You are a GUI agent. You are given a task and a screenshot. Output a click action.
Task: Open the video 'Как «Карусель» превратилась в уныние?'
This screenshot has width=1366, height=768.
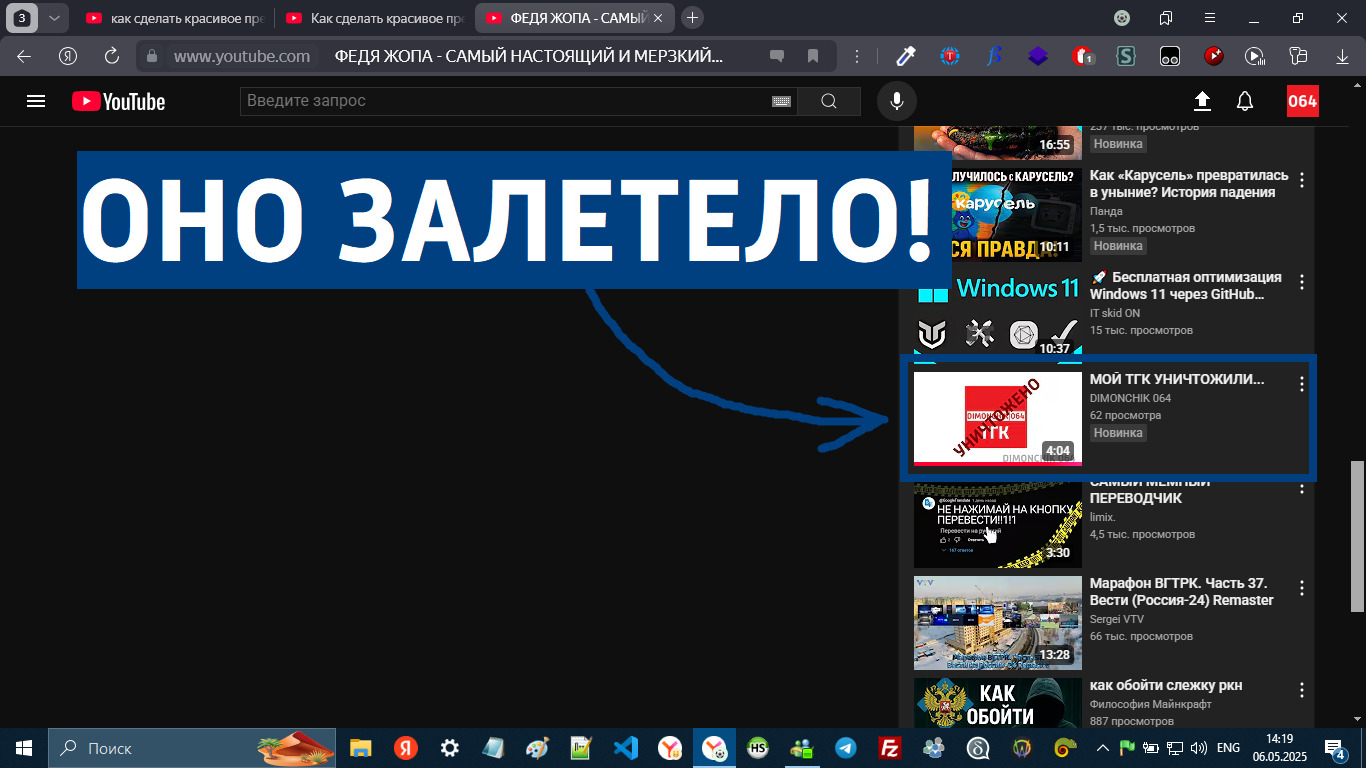1188,184
